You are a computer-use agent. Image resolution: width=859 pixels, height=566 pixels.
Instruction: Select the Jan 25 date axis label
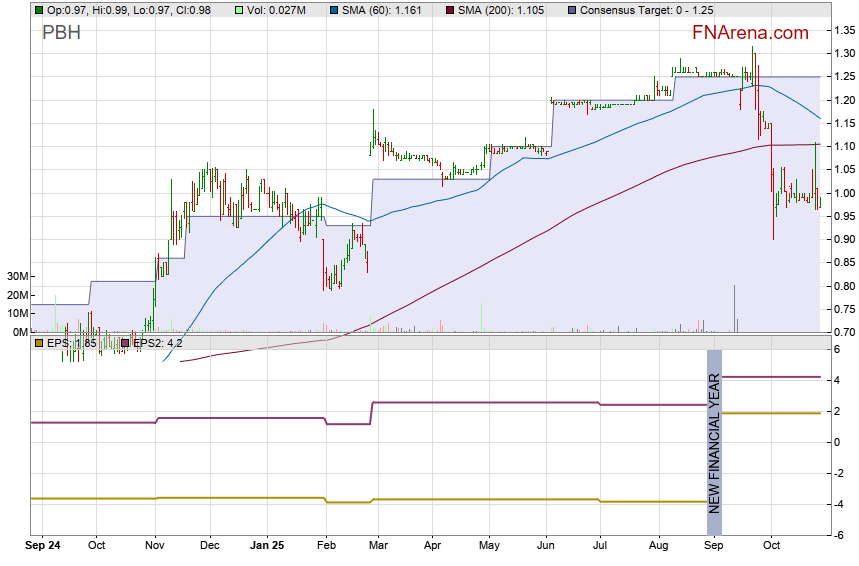point(267,547)
